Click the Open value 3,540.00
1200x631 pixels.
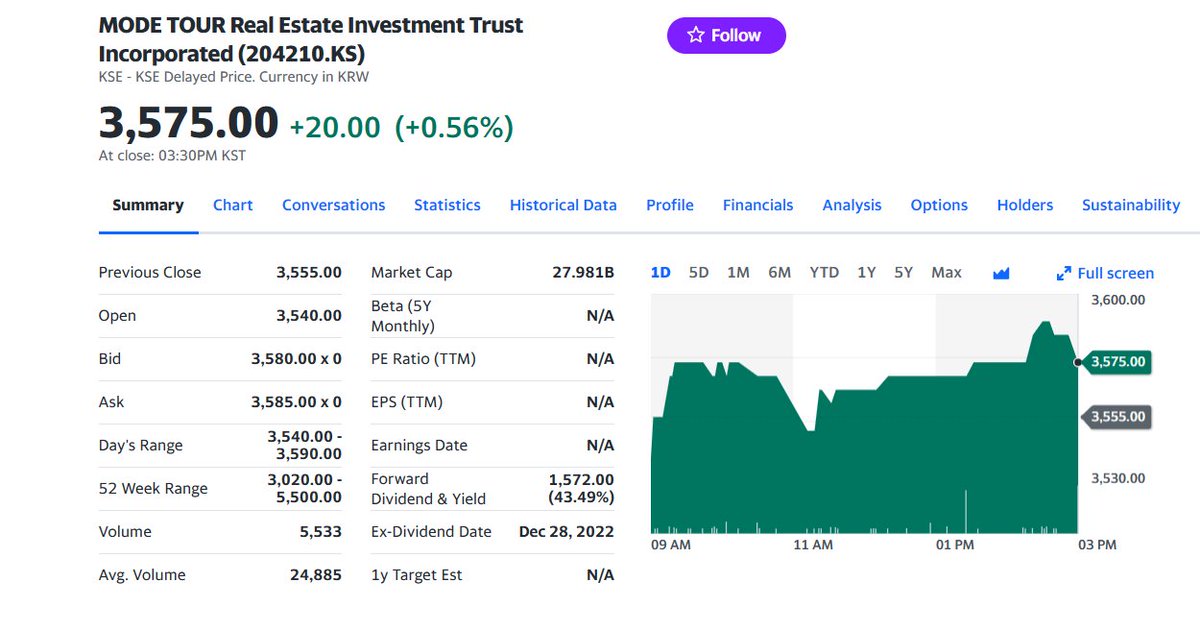tap(309, 315)
